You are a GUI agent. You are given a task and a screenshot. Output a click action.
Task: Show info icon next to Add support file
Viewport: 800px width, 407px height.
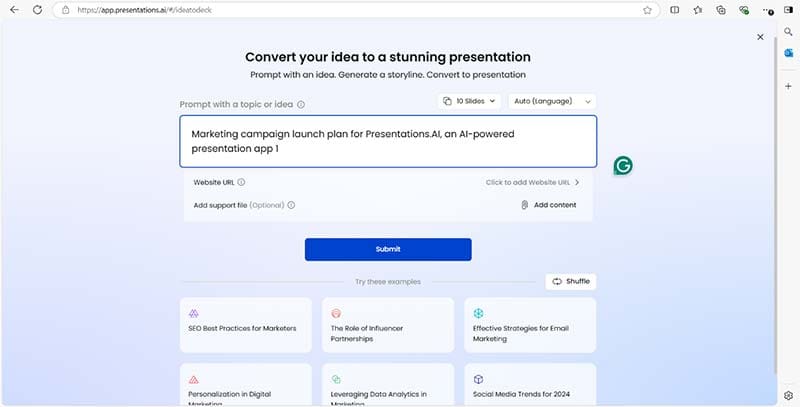pyautogui.click(x=291, y=205)
